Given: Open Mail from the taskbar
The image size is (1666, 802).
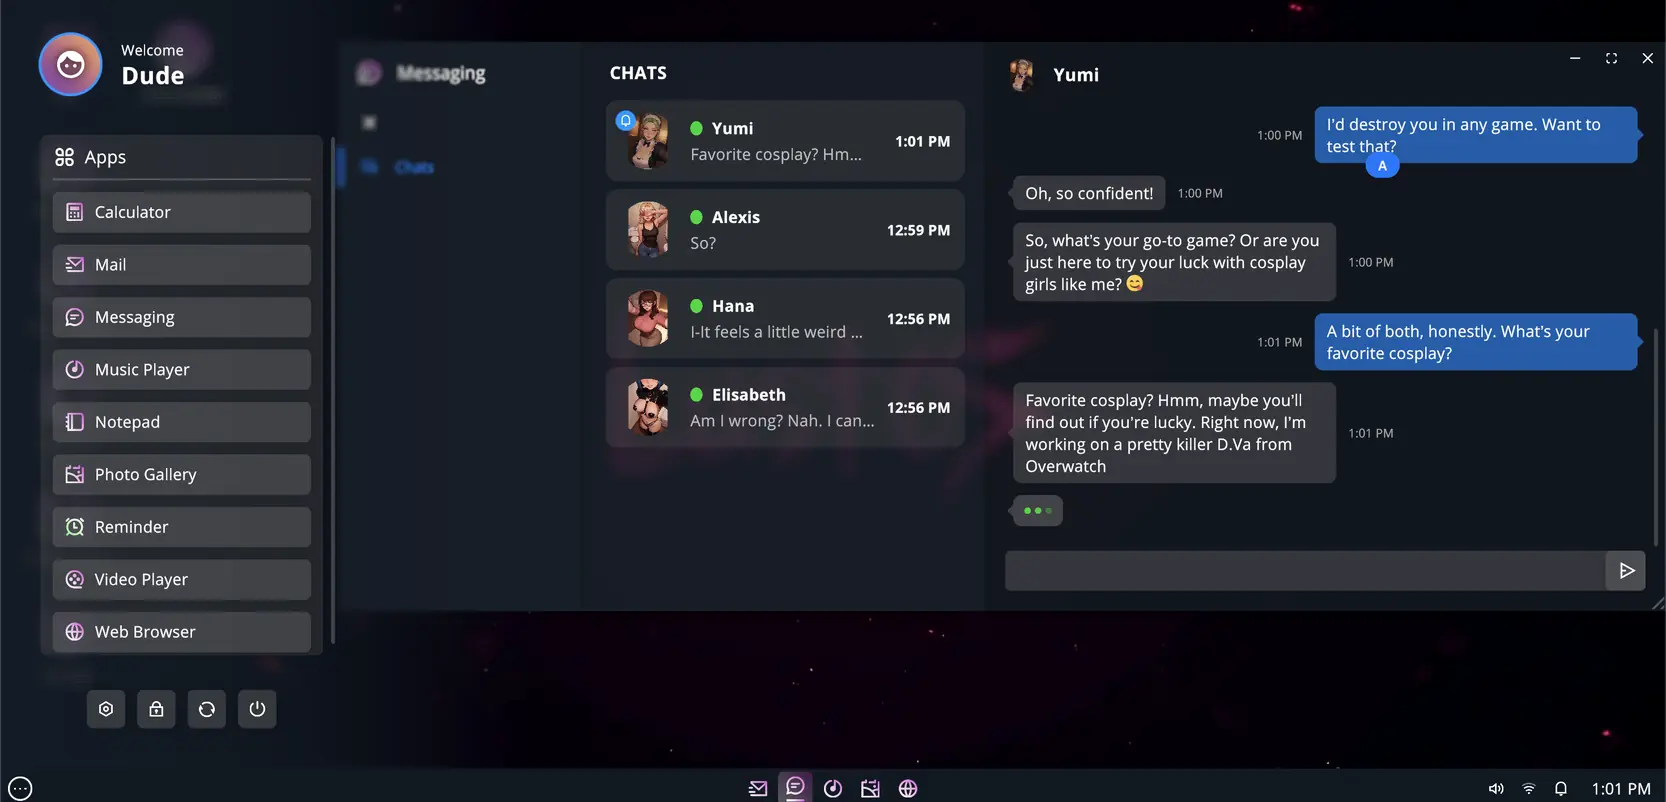Looking at the screenshot, I should 758,788.
